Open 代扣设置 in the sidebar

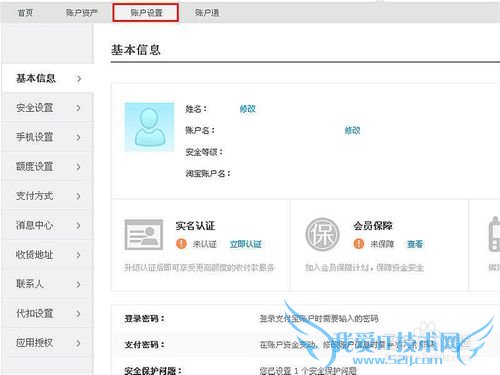point(47,314)
